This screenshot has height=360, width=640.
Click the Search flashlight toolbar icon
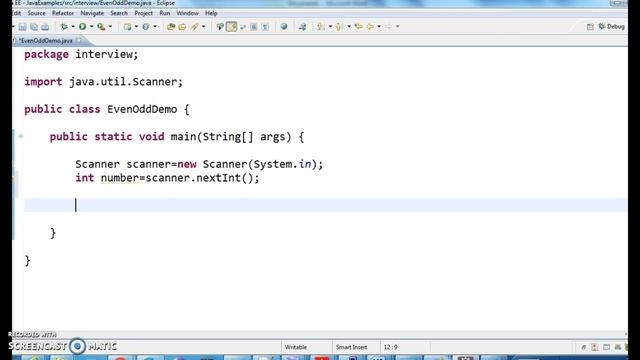[195, 27]
